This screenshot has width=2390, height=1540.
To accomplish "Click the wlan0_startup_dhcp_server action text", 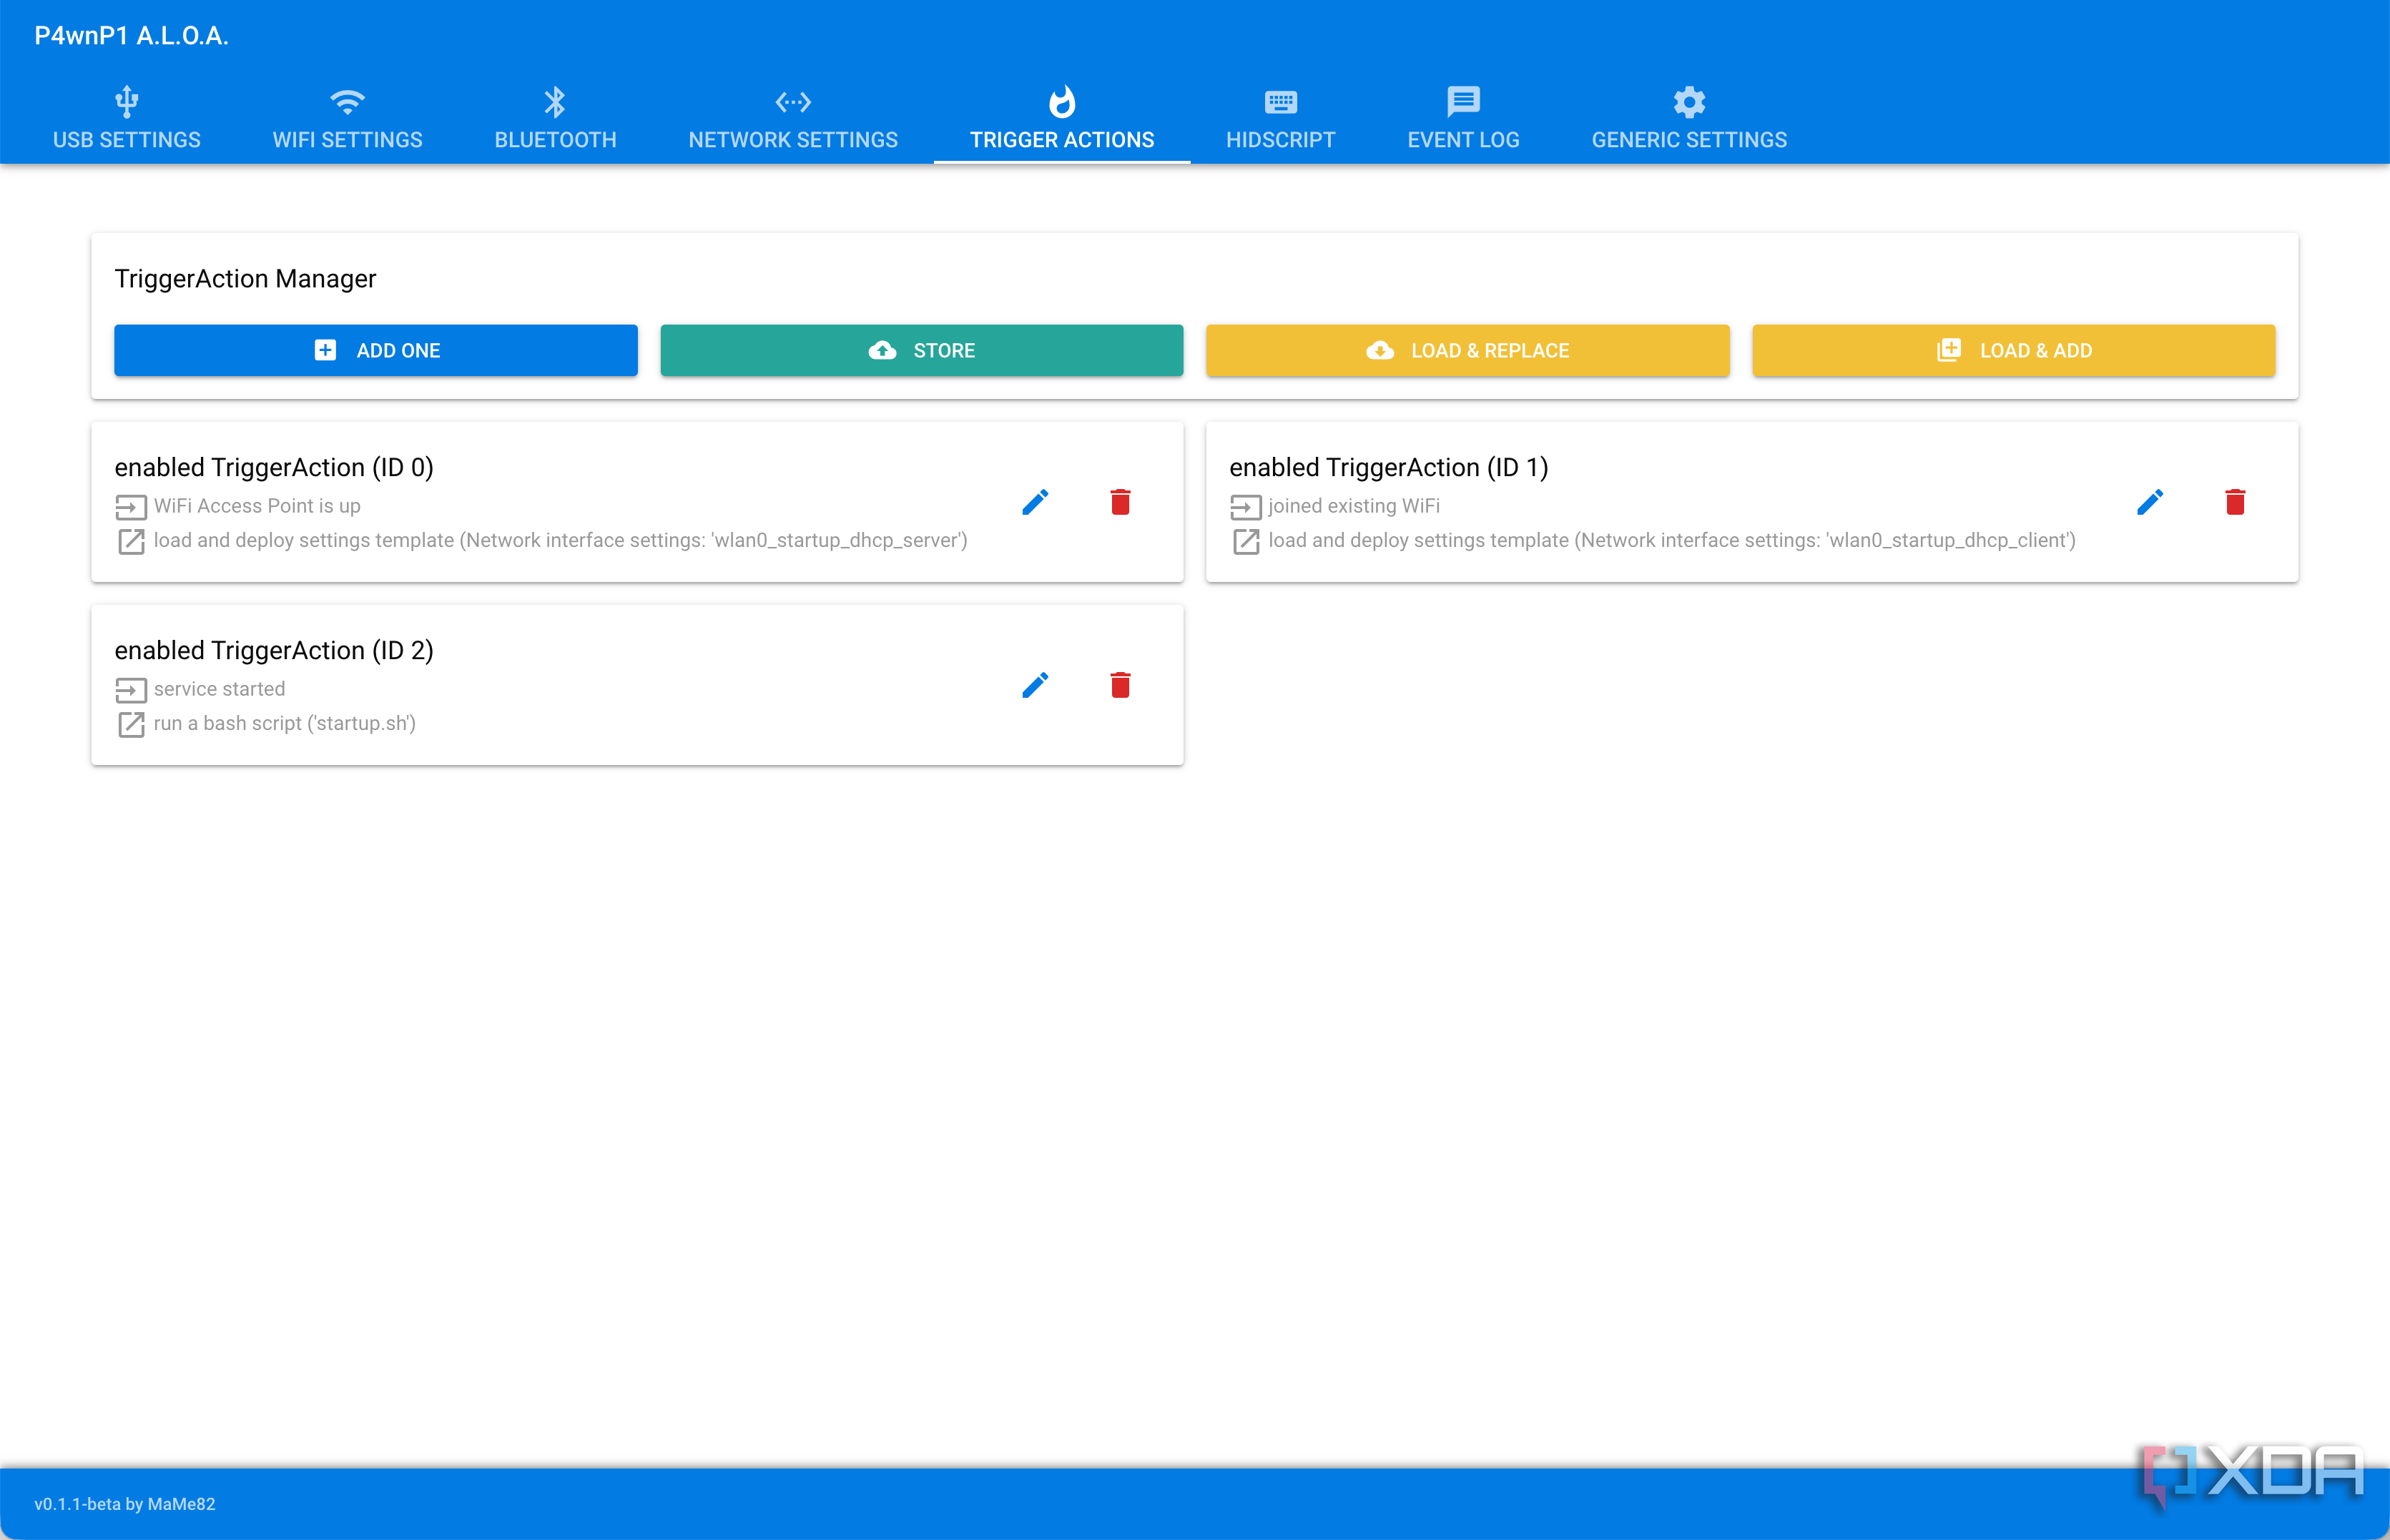I will pyautogui.click(x=560, y=540).
